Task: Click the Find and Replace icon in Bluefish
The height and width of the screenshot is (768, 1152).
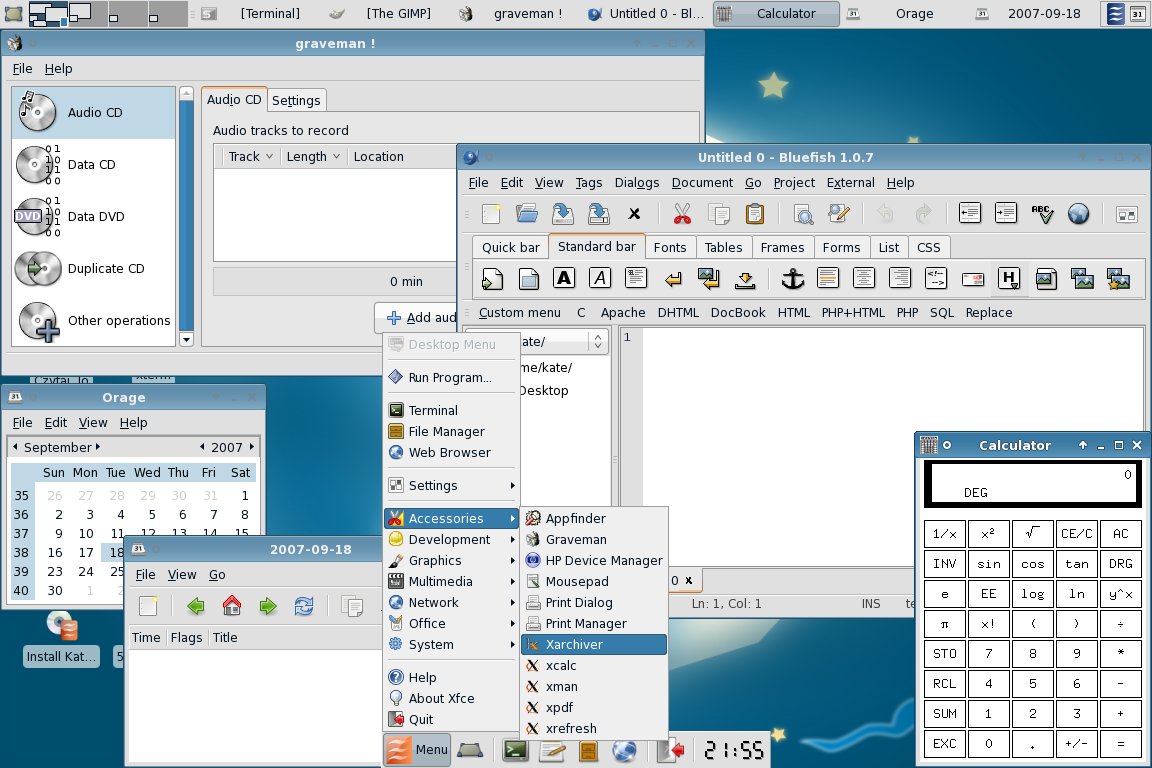Action: [839, 214]
